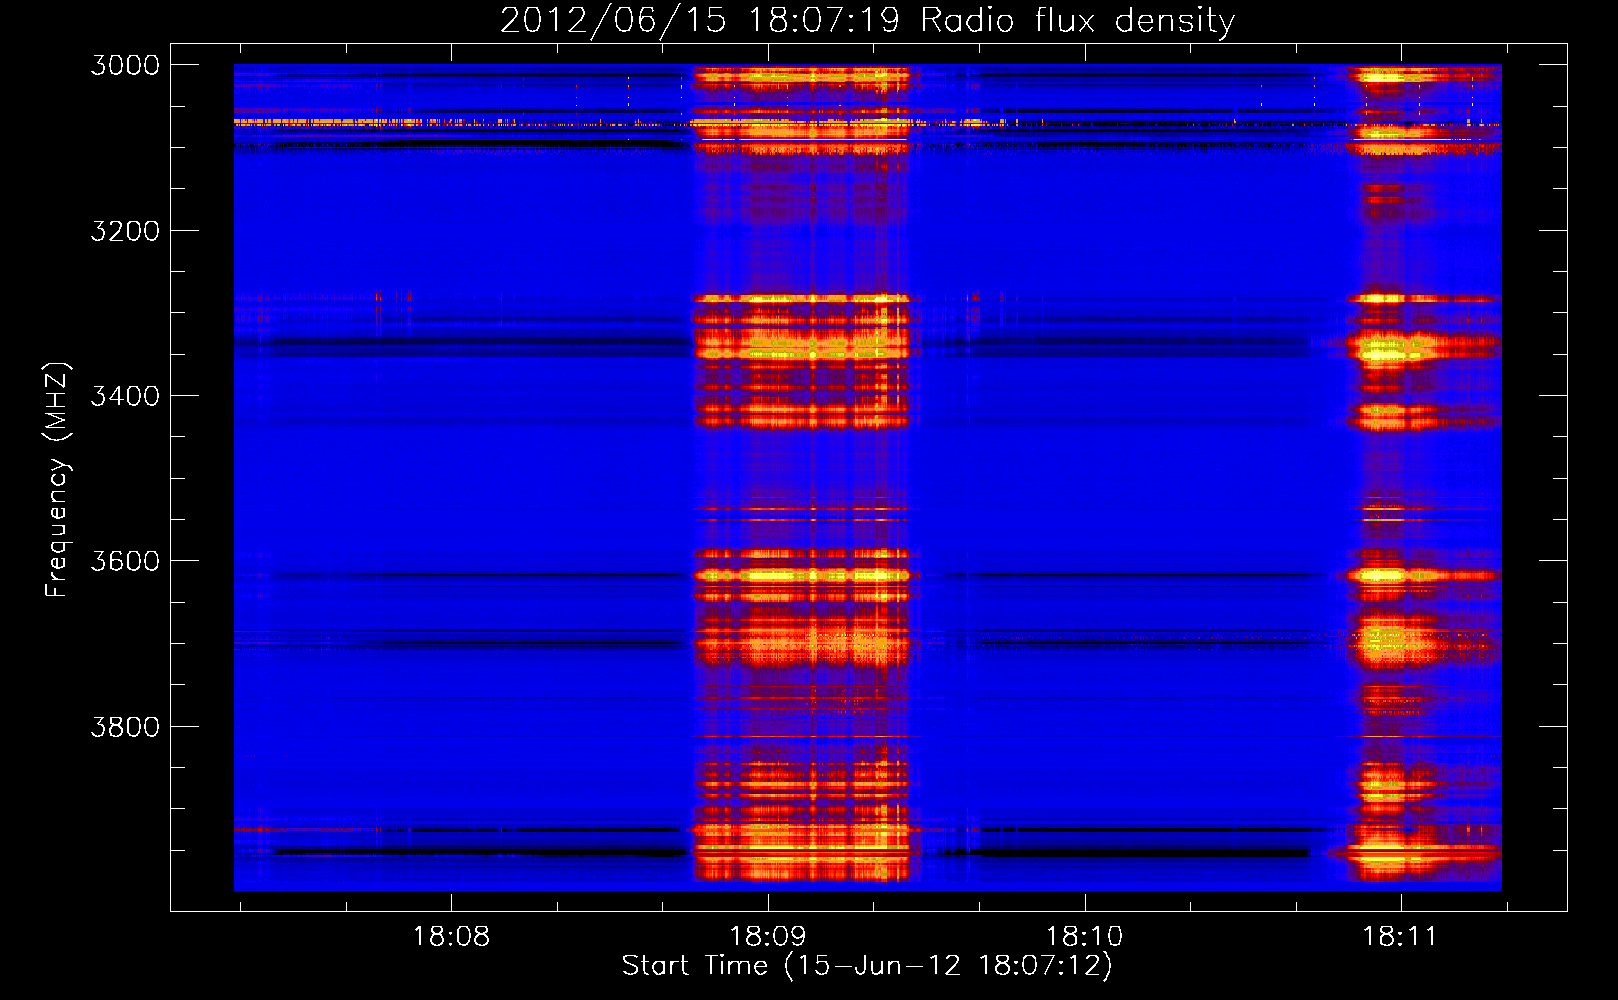This screenshot has height=1000, width=1618.
Task: Click the 3400 frequency tick label
Action: click(x=125, y=396)
